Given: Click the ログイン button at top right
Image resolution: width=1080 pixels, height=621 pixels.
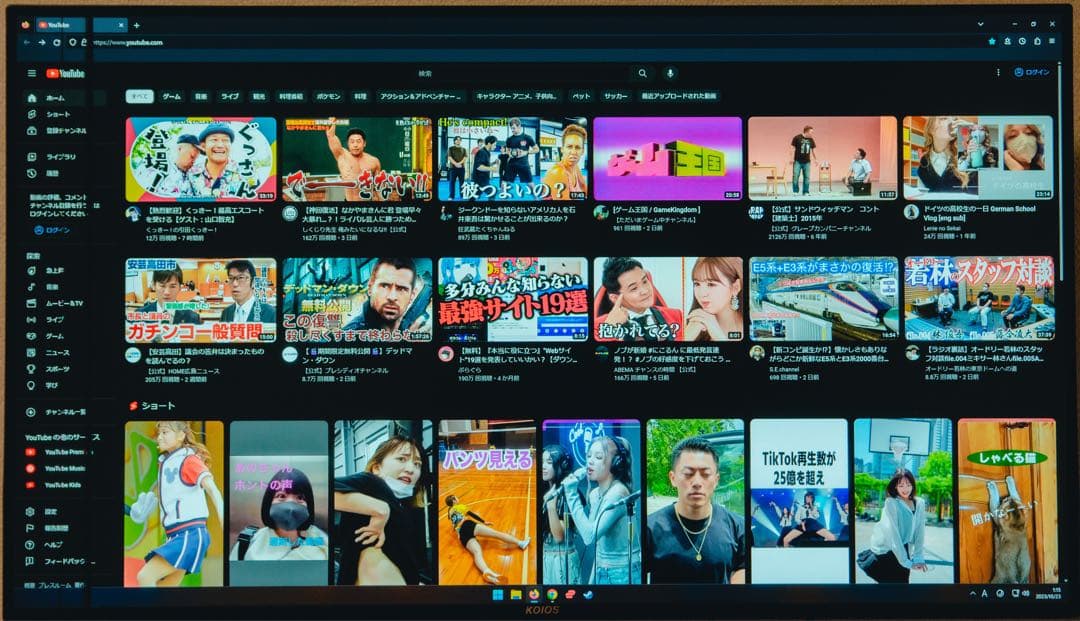Looking at the screenshot, I should point(1030,74).
